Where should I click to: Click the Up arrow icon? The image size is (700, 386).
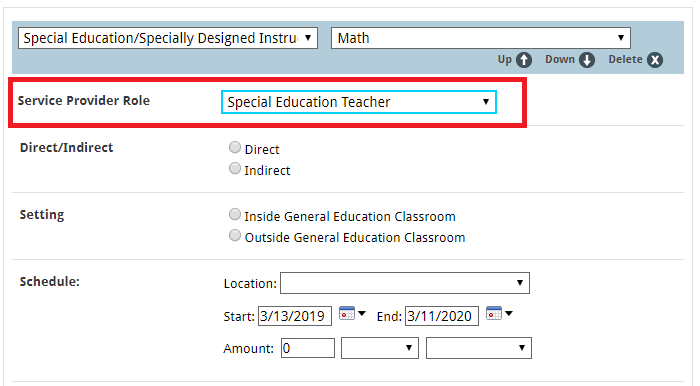pyautogui.click(x=524, y=60)
